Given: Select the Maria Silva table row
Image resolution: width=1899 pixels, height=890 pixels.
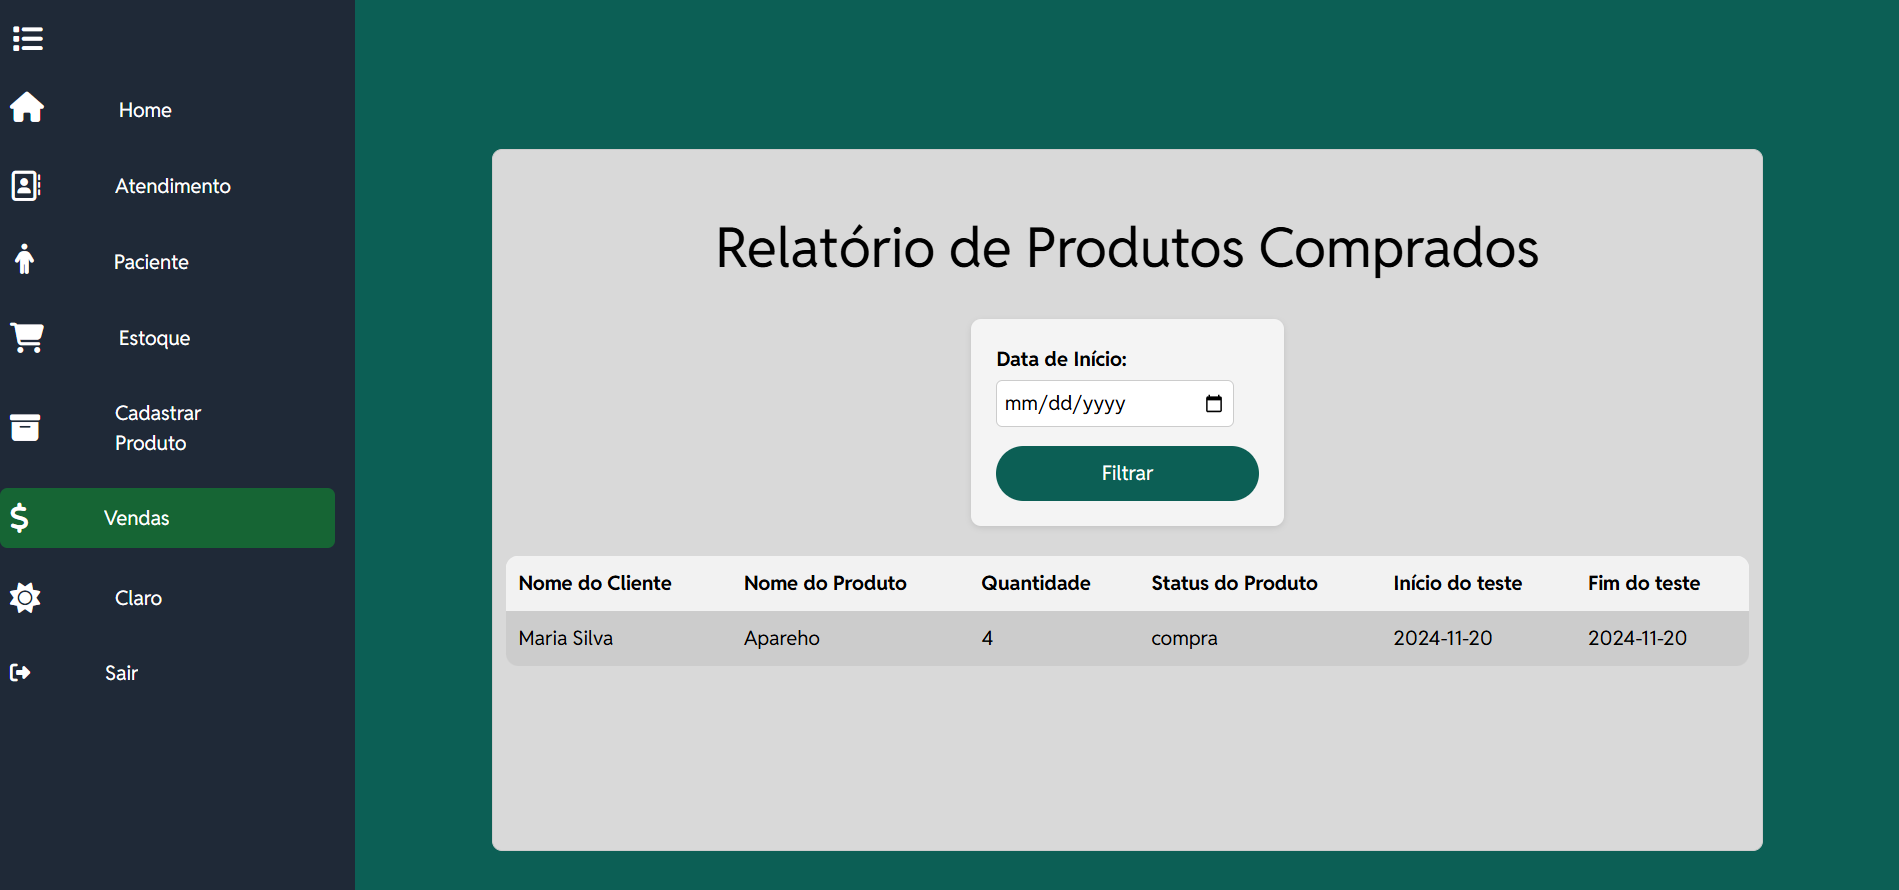Looking at the screenshot, I should (x=1127, y=638).
